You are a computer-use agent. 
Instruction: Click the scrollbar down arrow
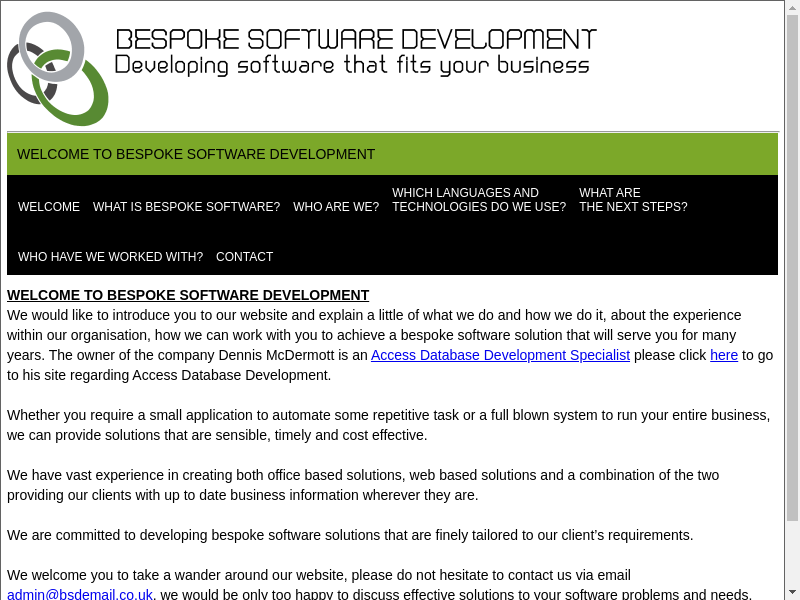tap(792, 592)
